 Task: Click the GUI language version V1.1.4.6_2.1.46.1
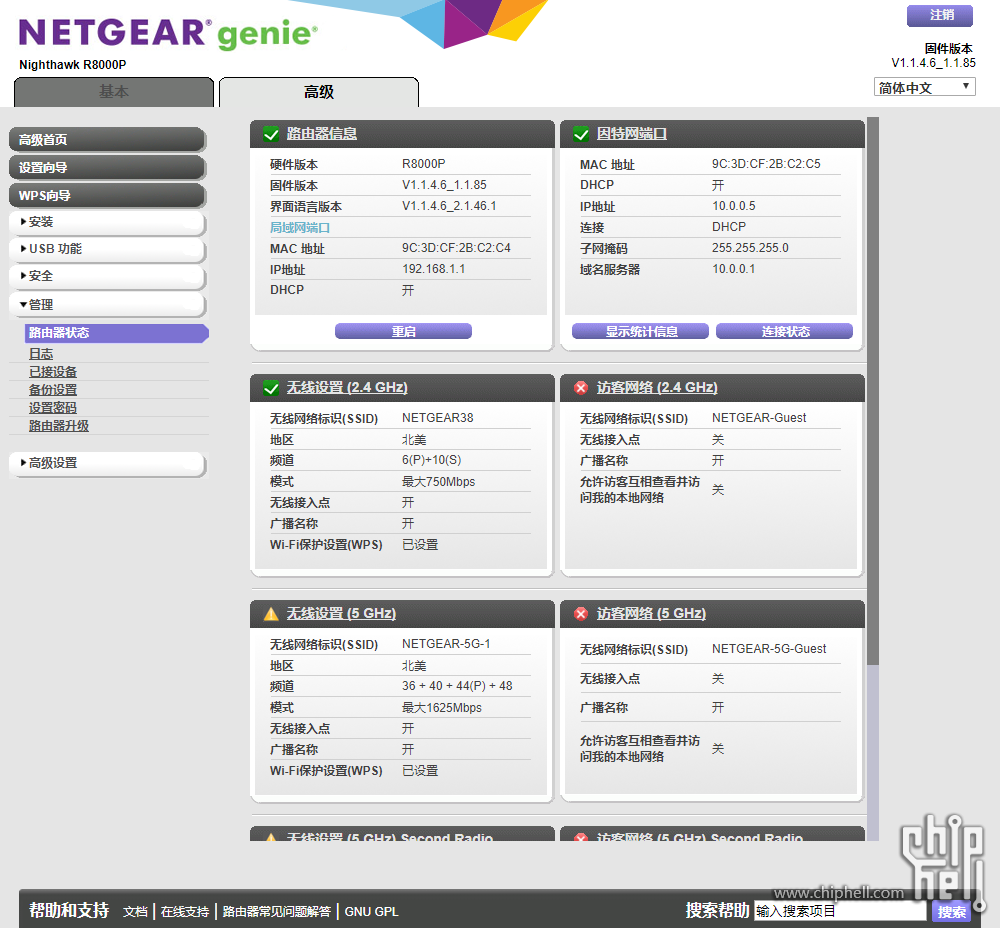(x=450, y=206)
